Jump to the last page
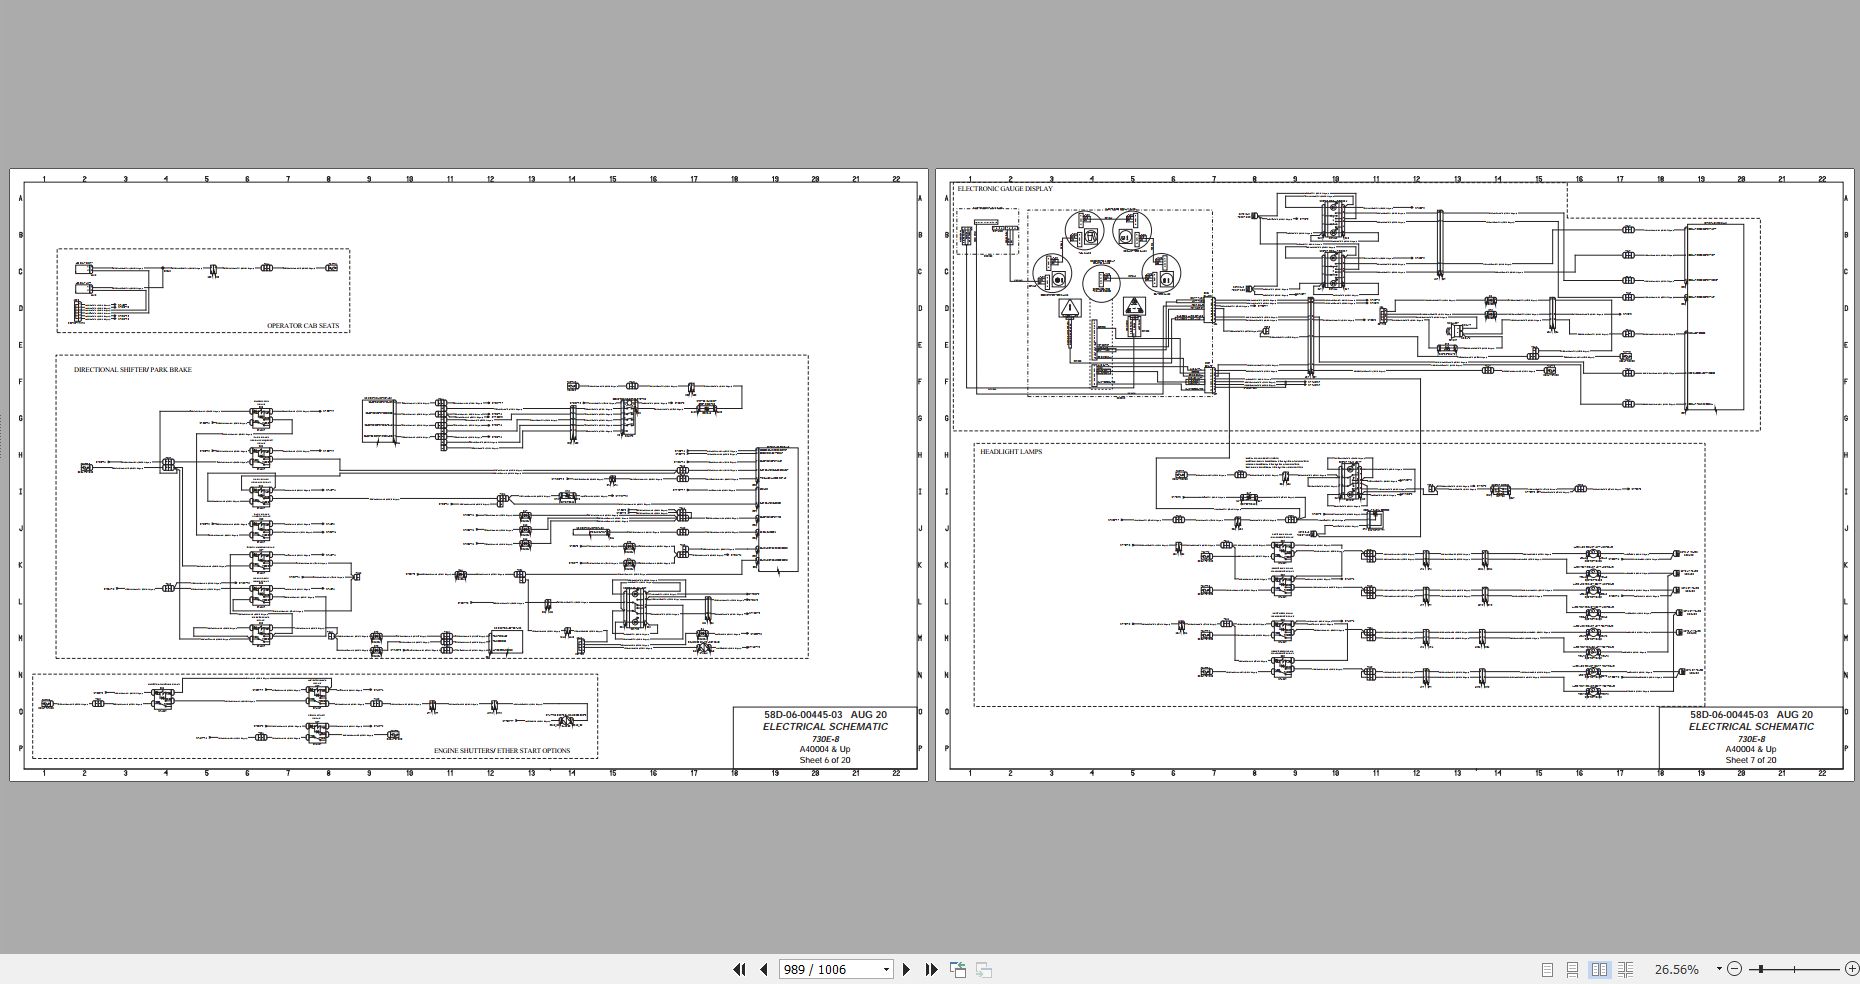This screenshot has height=984, width=1860. pyautogui.click(x=931, y=969)
